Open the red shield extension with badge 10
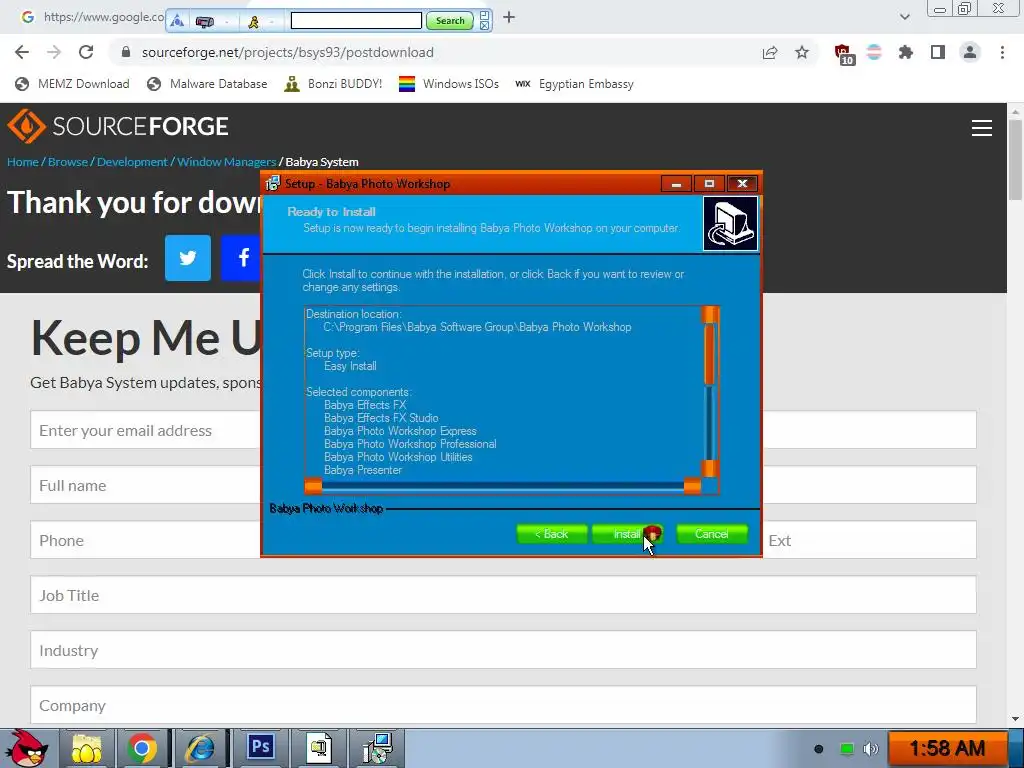The width and height of the screenshot is (1024, 768). (844, 54)
